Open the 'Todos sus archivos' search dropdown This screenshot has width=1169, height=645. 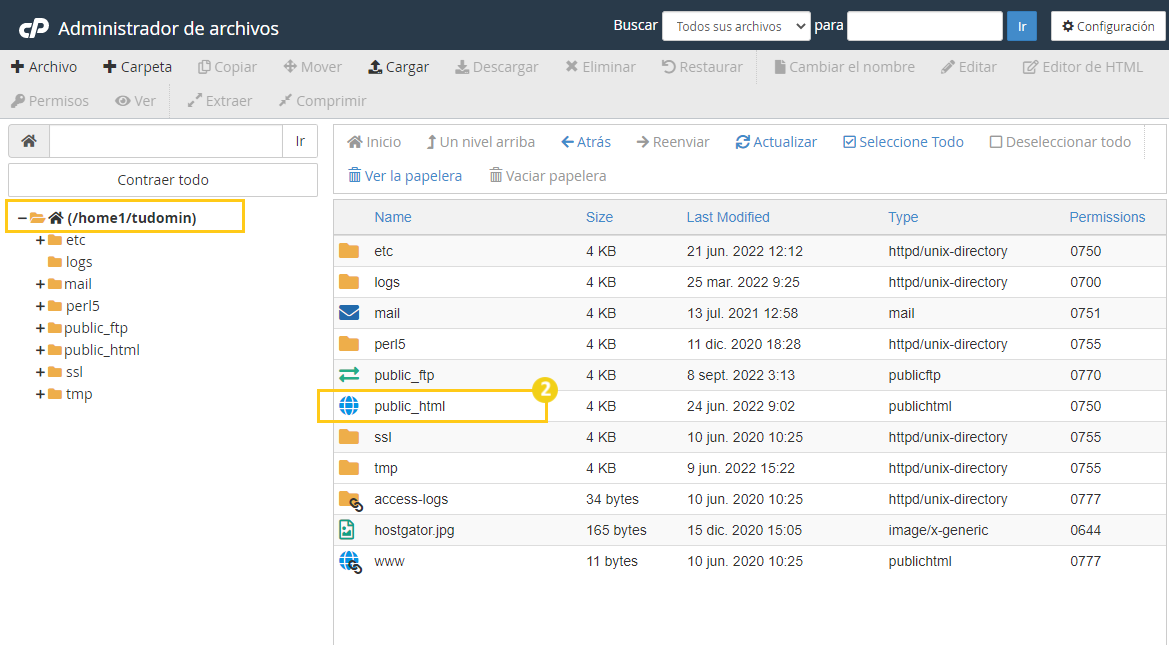click(x=736, y=26)
